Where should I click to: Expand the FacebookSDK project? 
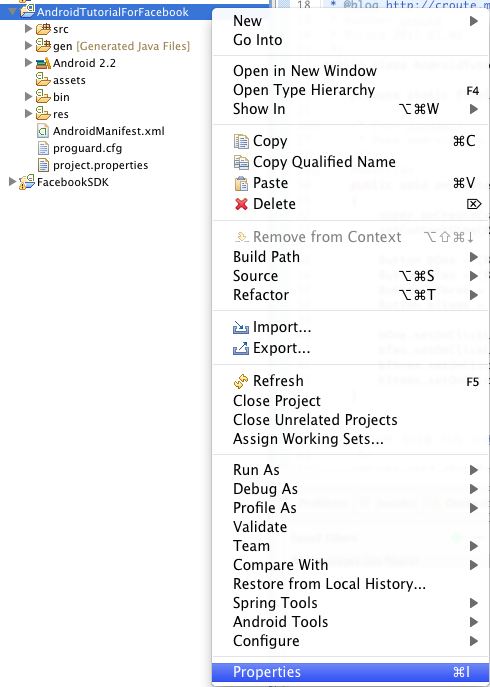[12, 181]
